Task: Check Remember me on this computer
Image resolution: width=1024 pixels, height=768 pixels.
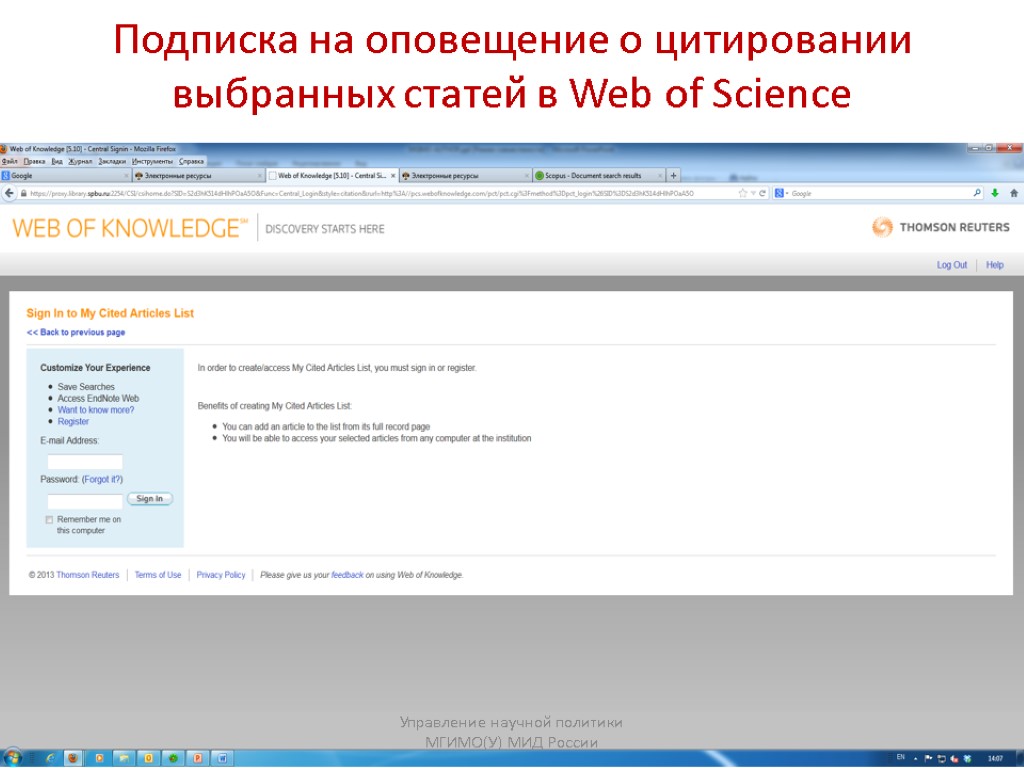Action: 49,520
